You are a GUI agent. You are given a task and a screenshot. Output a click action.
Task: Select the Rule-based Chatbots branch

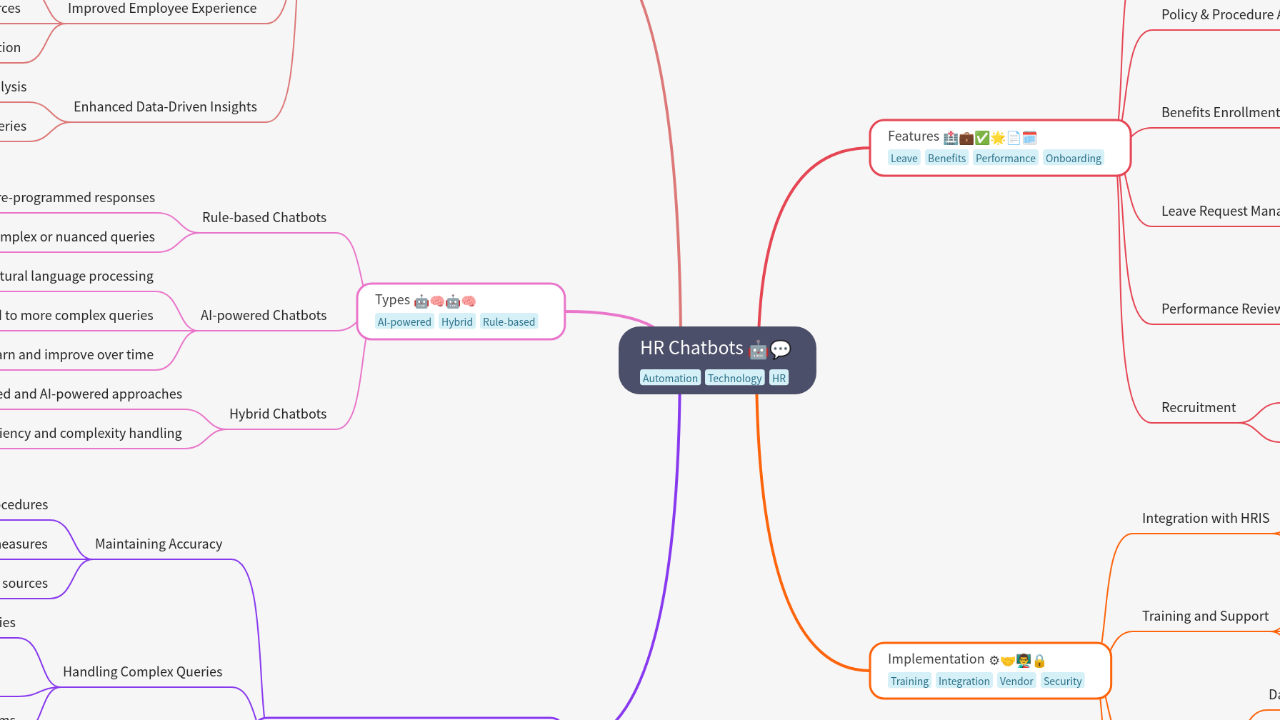(264, 217)
